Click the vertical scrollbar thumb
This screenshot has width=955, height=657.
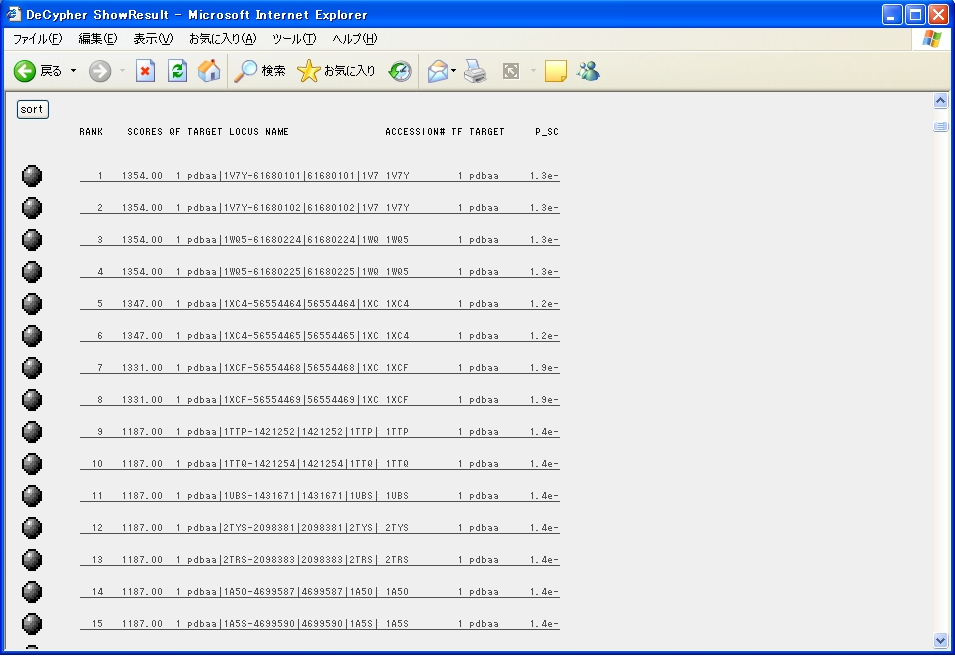click(940, 127)
